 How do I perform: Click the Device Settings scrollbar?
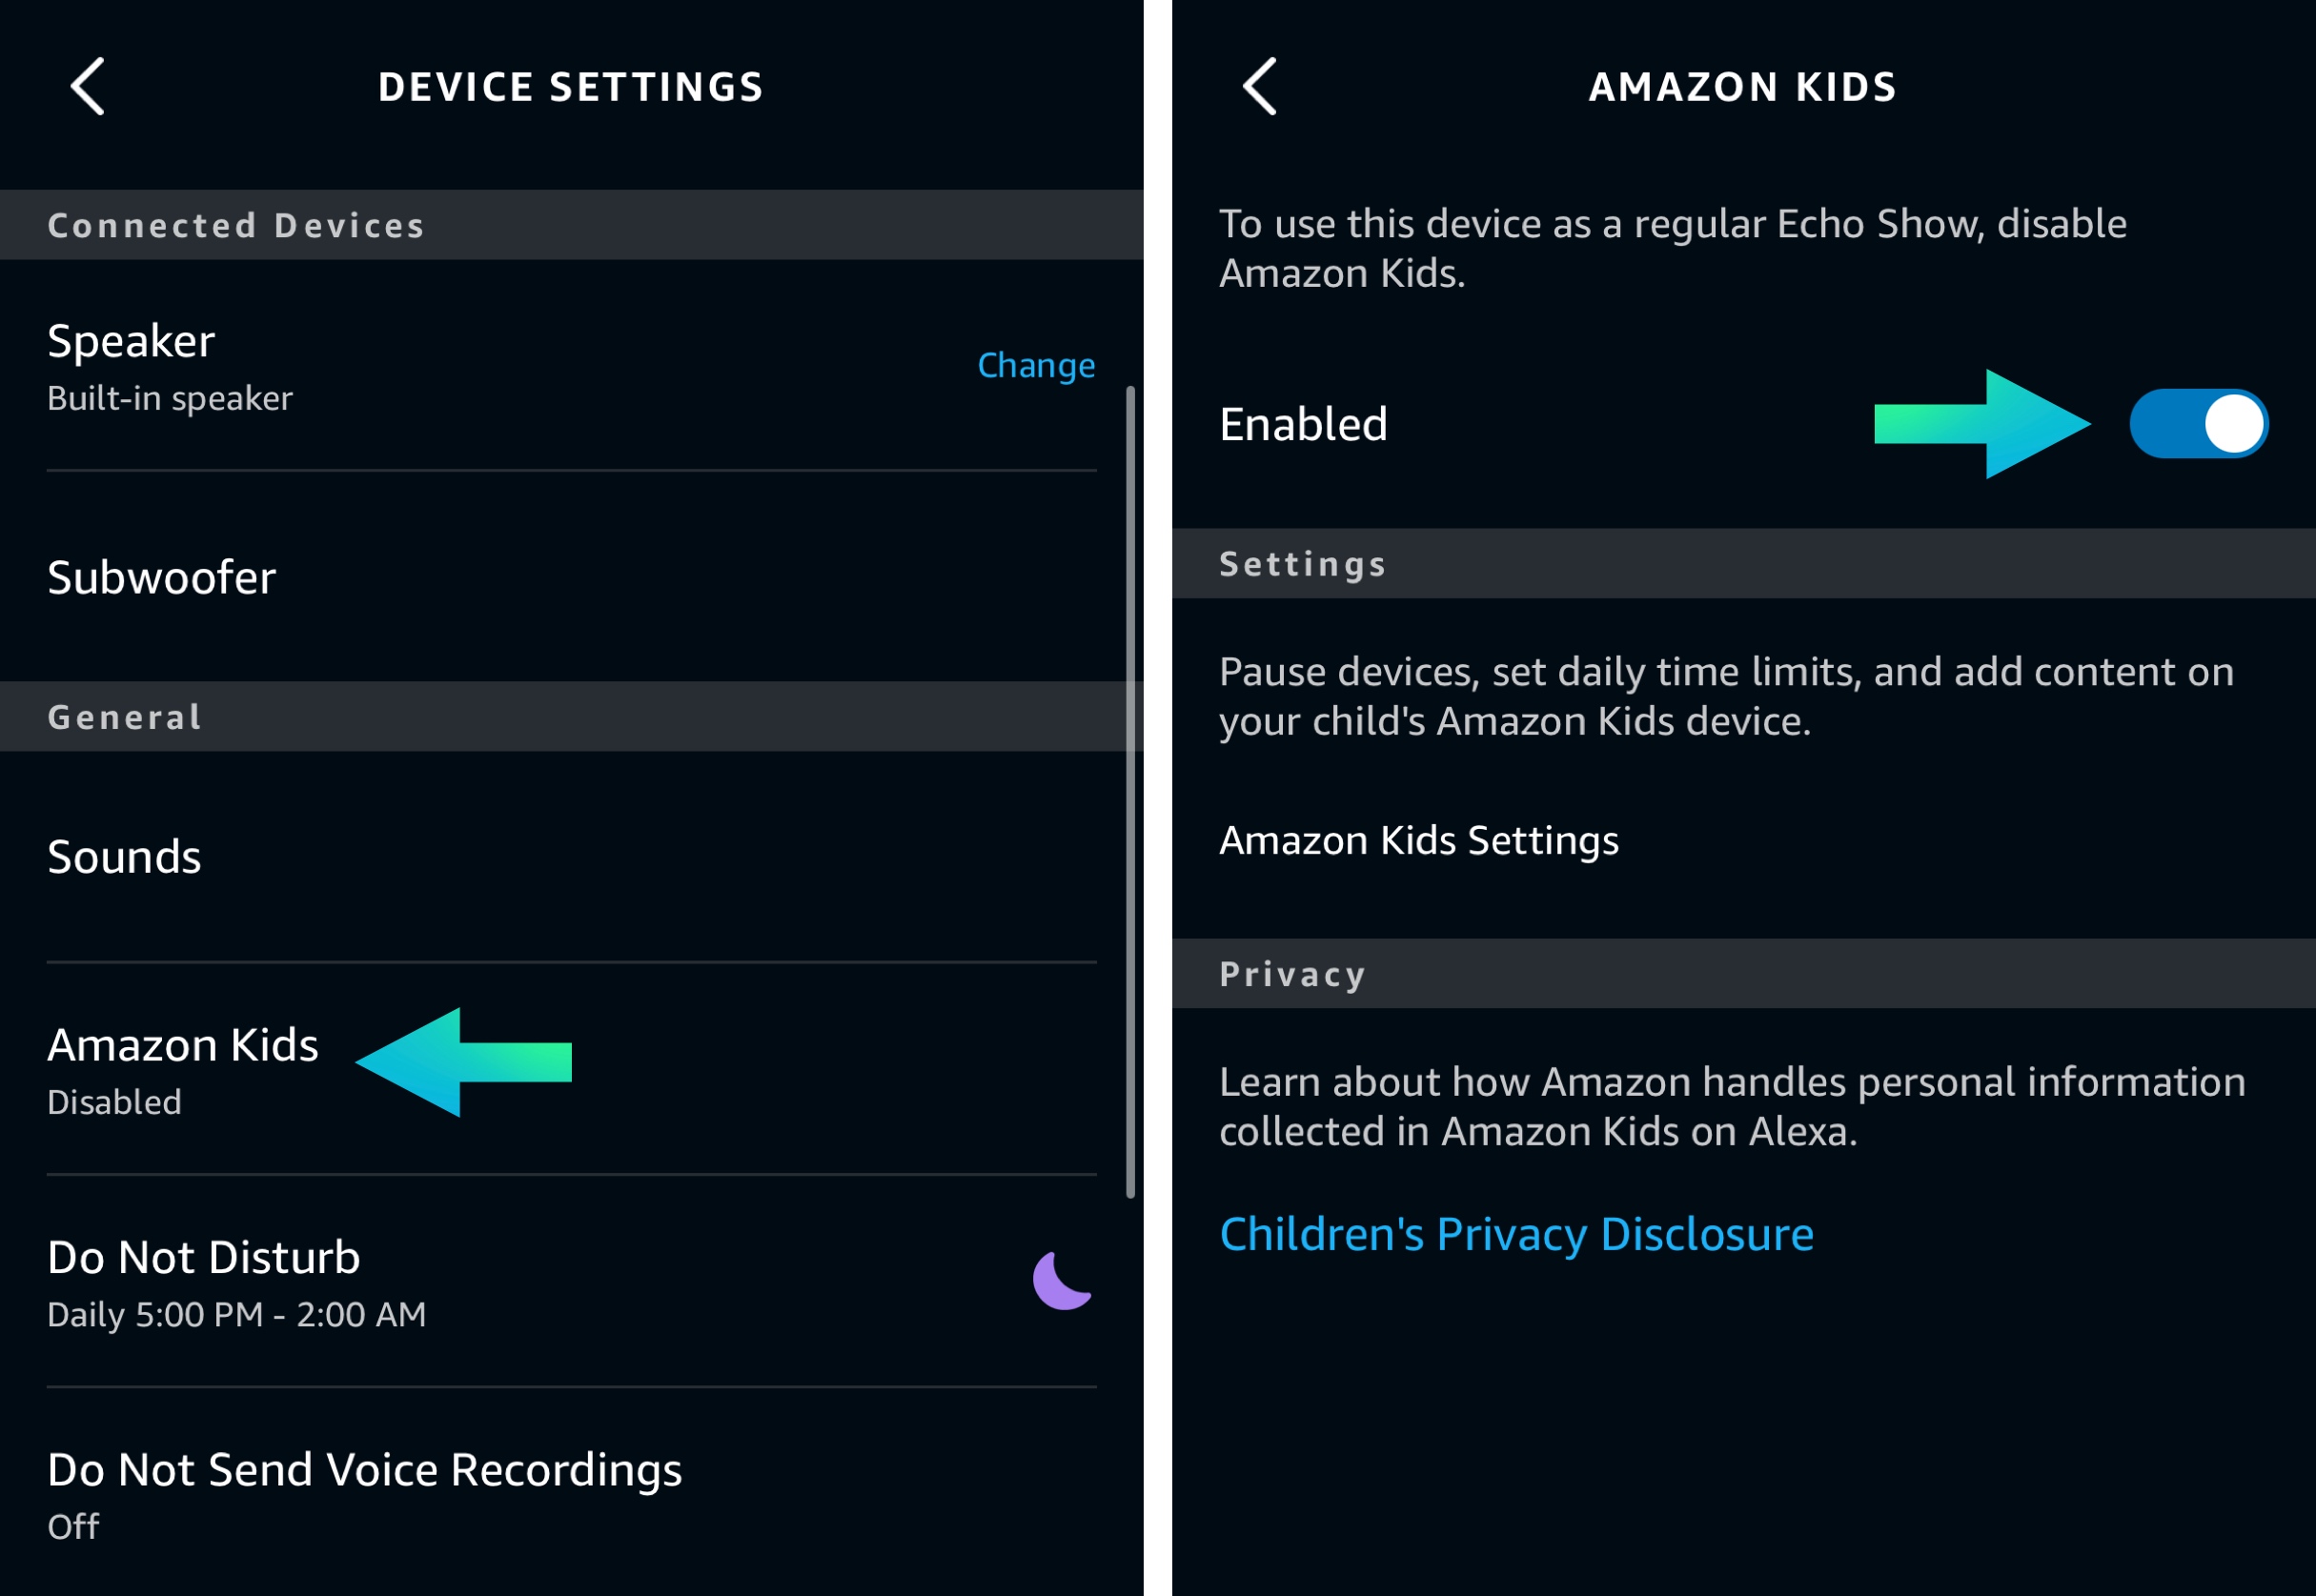pyautogui.click(x=1130, y=790)
